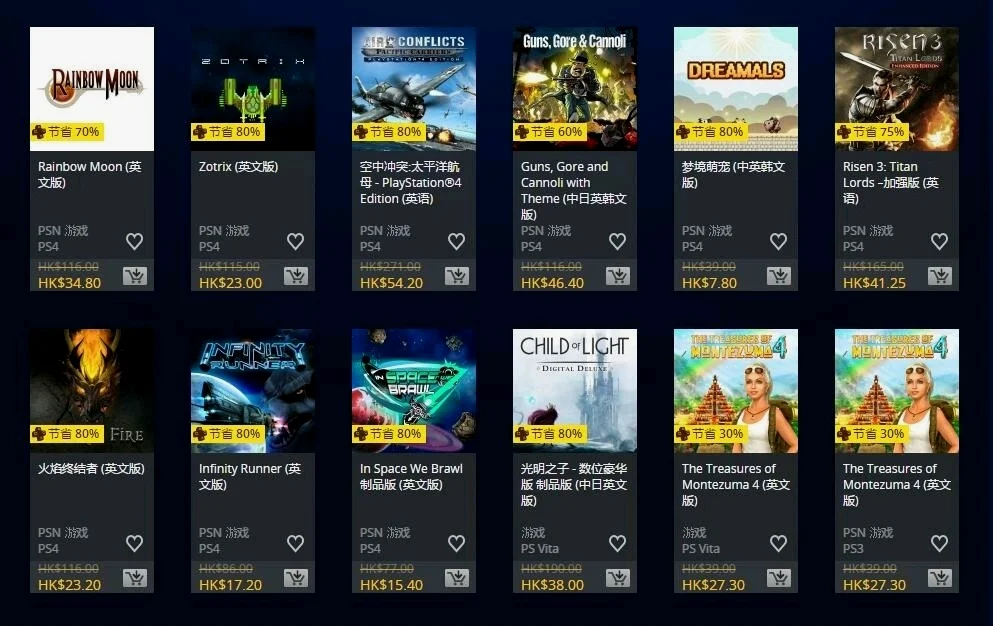Open the Risen 3 Titan Lords cover art
993x626 pixels.
click(897, 89)
